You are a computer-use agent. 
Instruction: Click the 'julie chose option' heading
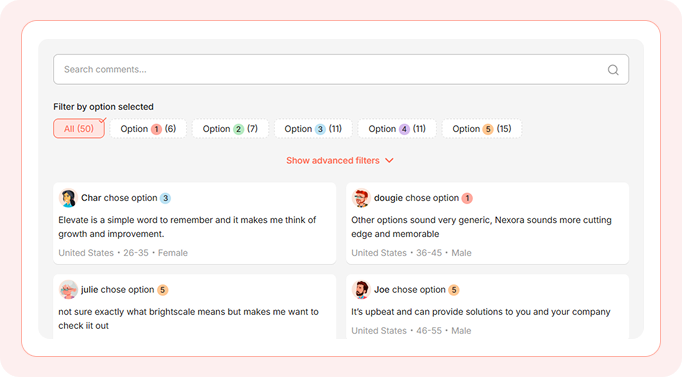(117, 290)
